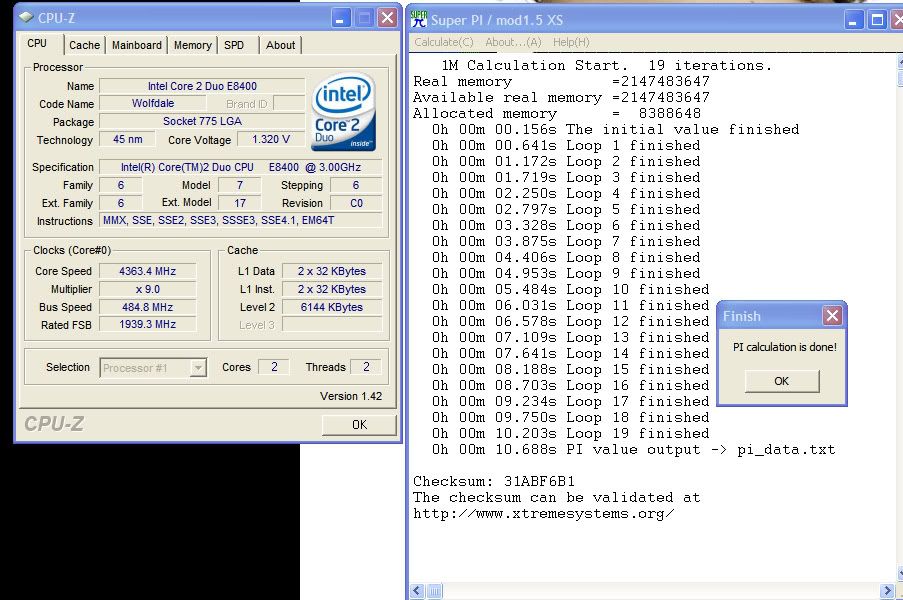Switch to the Cache tab
Image resolution: width=903 pixels, height=600 pixels.
(x=84, y=45)
